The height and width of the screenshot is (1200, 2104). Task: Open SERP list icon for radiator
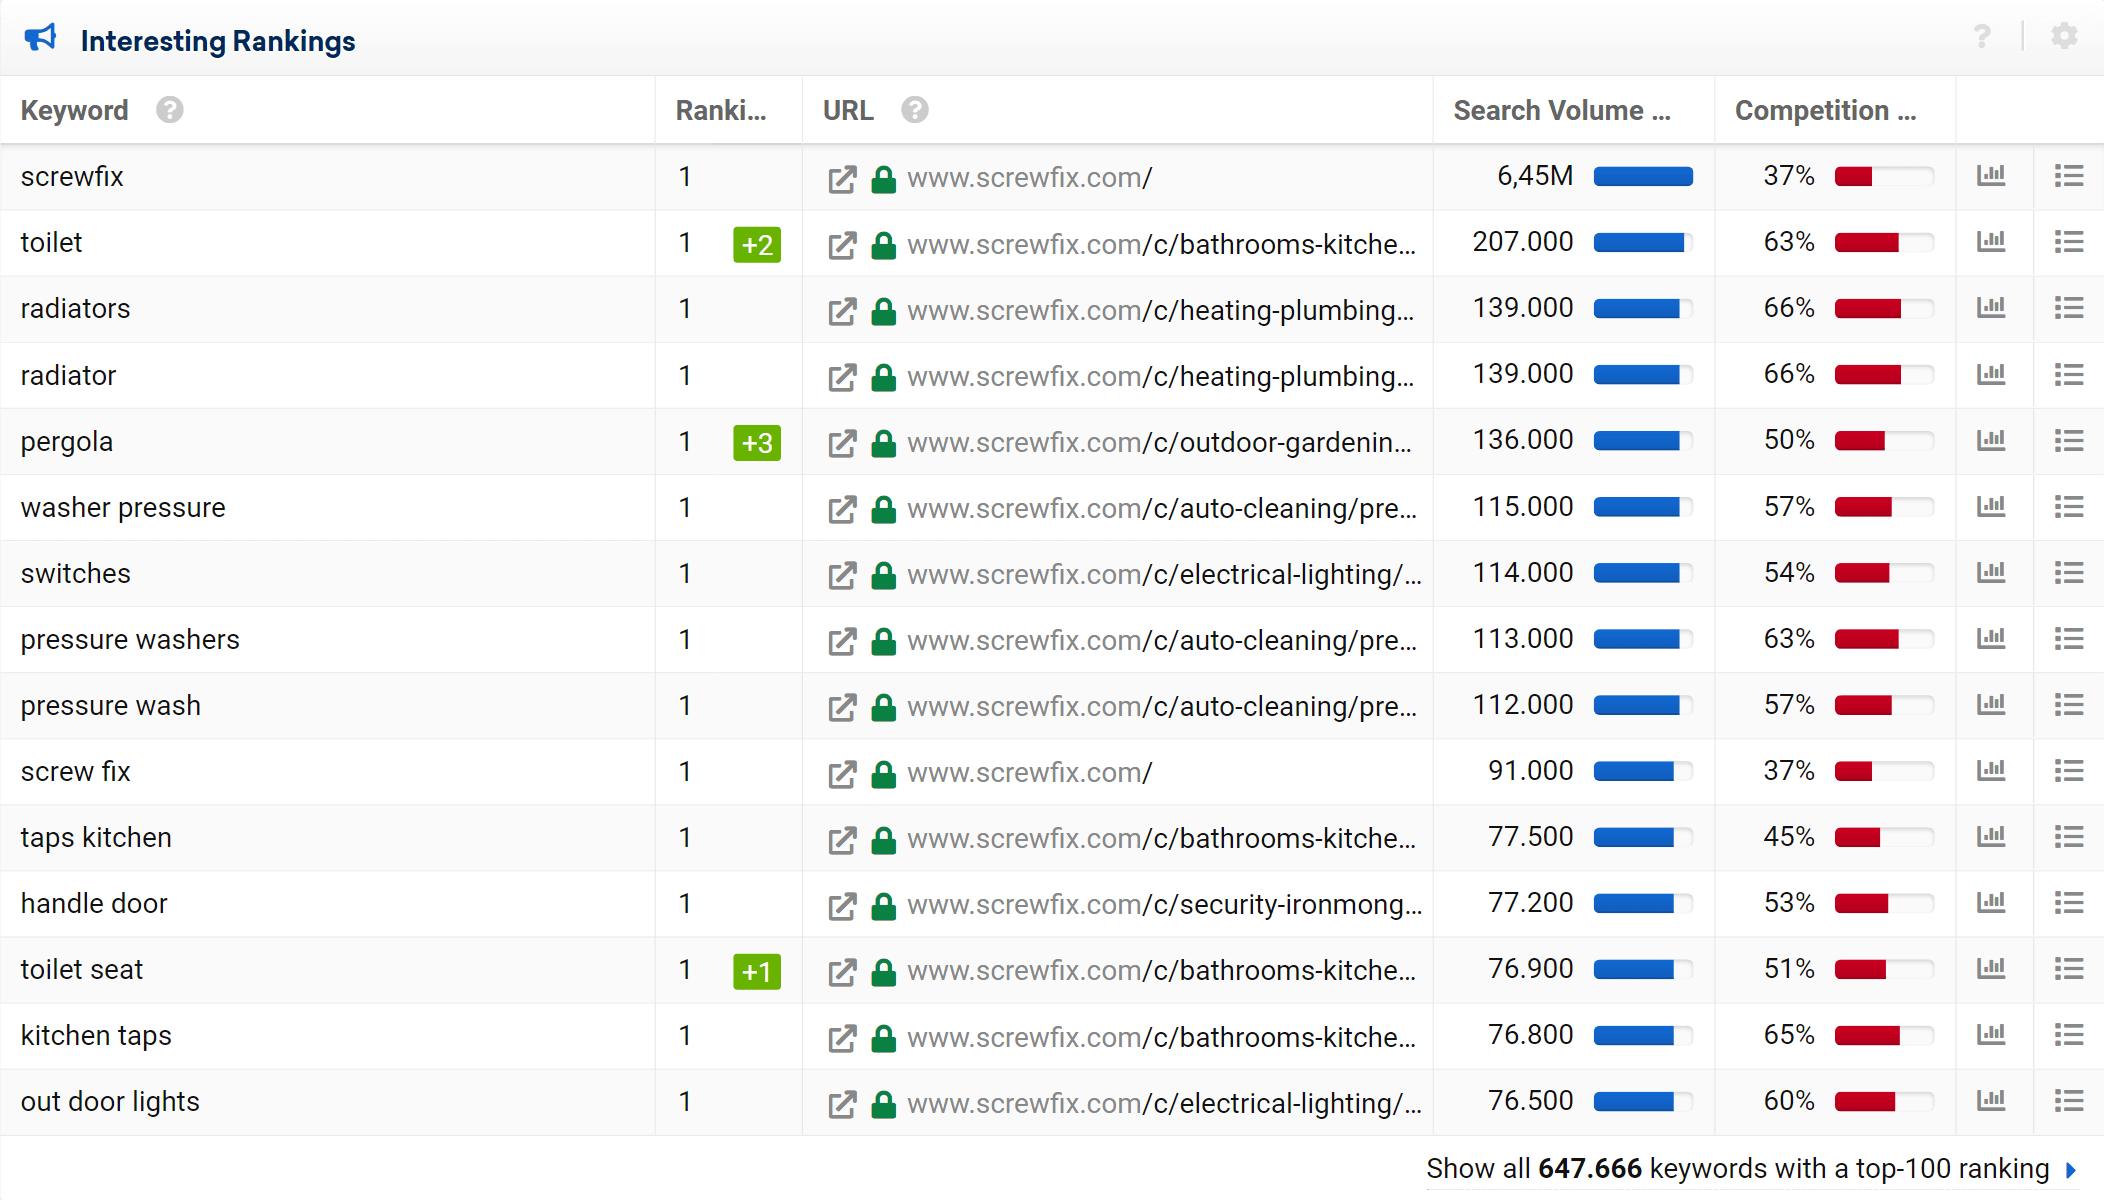point(2069,374)
